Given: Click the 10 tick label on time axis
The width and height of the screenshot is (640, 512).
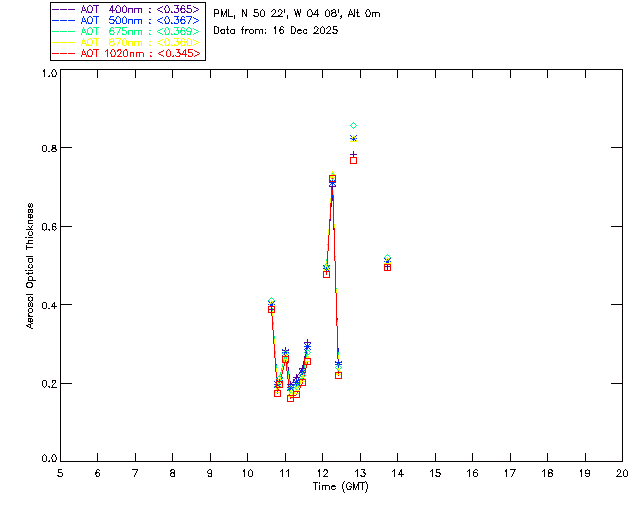Looking at the screenshot, I should point(247,473).
